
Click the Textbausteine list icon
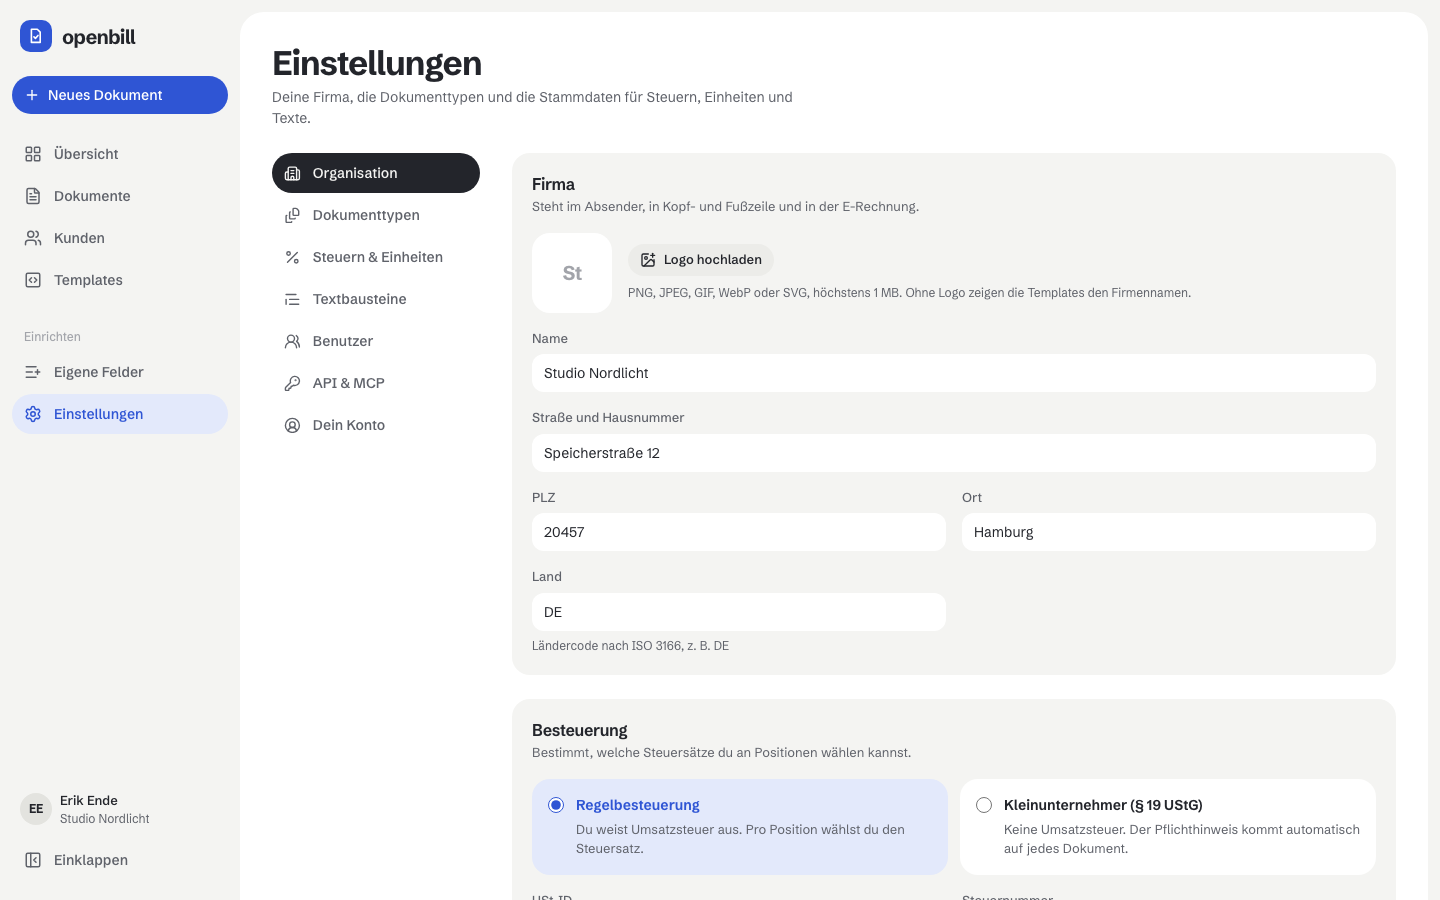(x=292, y=299)
